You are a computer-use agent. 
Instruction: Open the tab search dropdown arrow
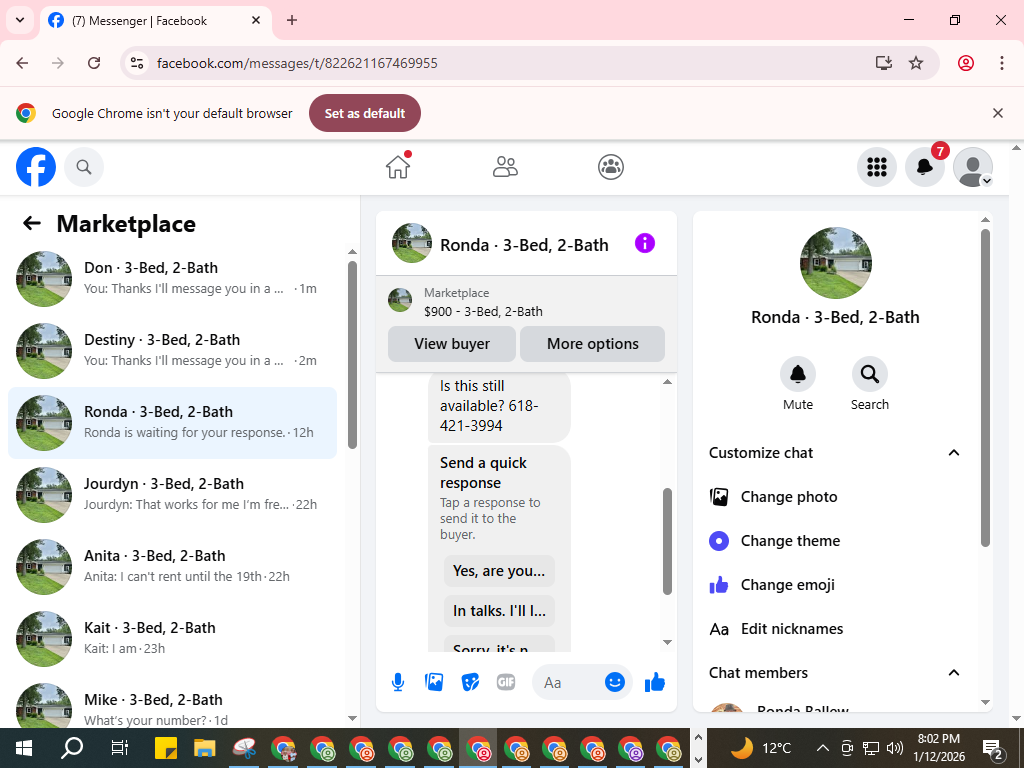20,20
